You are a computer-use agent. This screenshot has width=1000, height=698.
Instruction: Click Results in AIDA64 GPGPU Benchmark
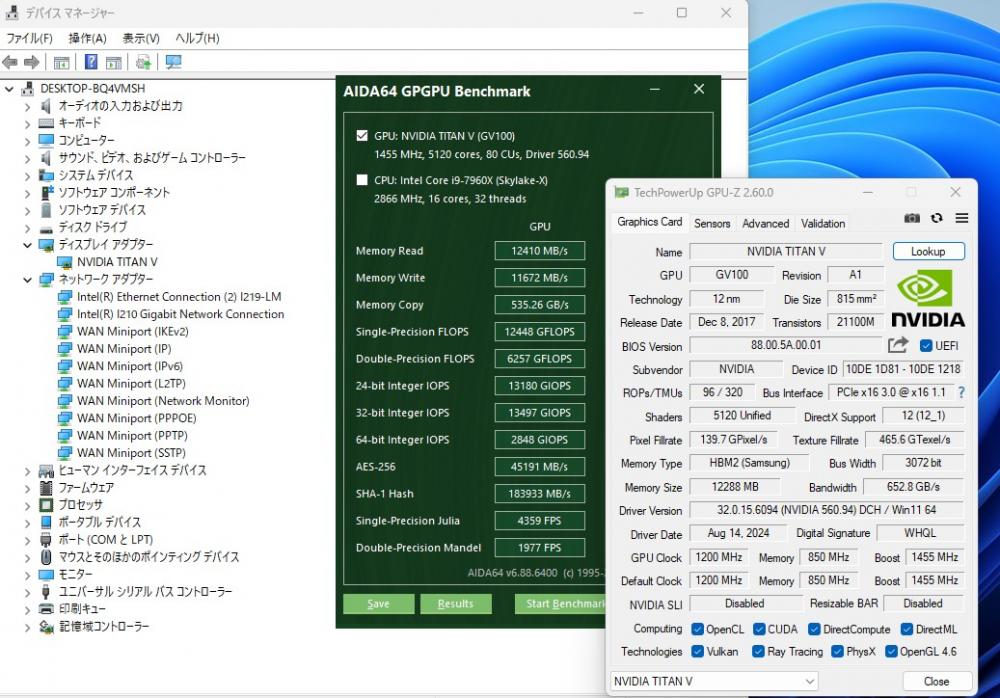click(x=455, y=604)
